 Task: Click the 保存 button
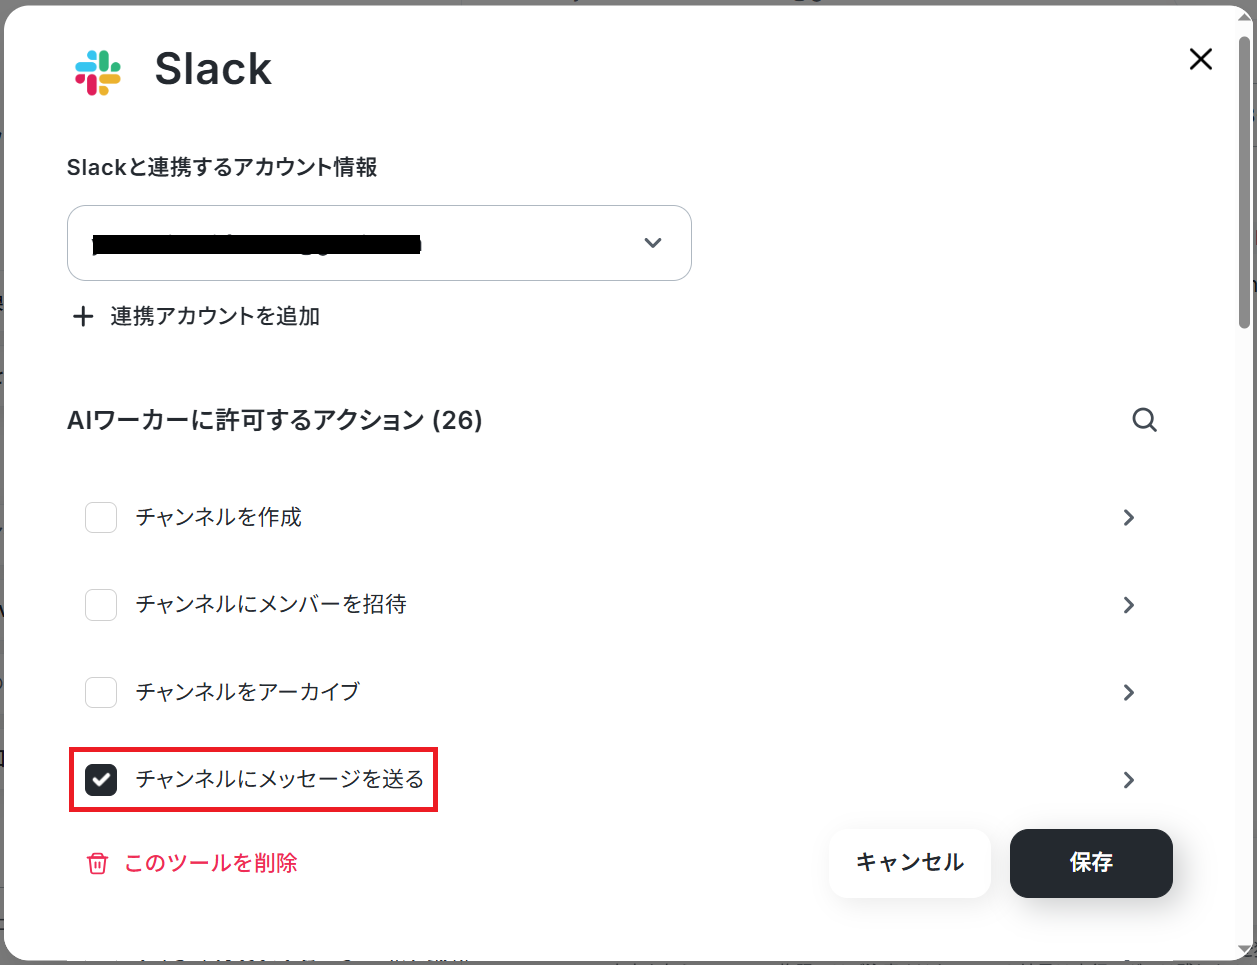pos(1091,863)
